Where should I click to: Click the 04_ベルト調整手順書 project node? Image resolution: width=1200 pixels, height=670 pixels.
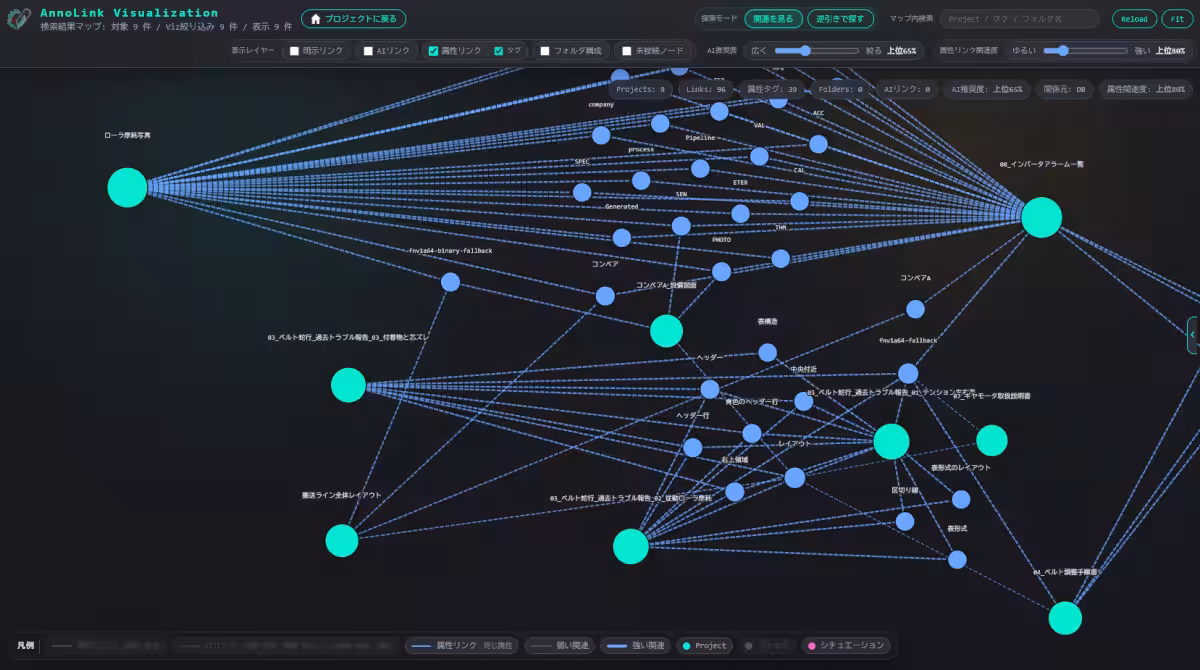(1065, 618)
